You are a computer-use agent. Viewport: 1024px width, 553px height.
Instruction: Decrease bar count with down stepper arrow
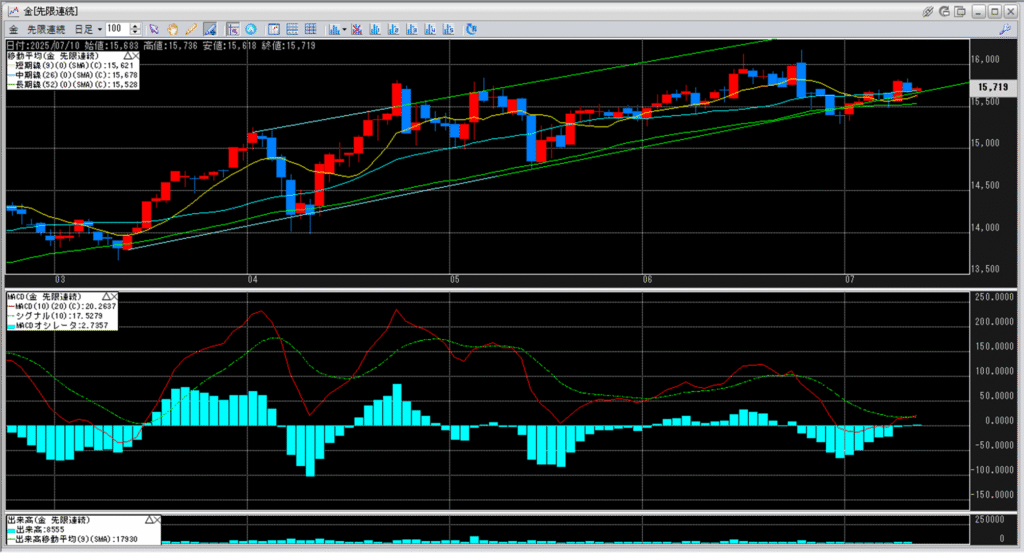click(135, 32)
